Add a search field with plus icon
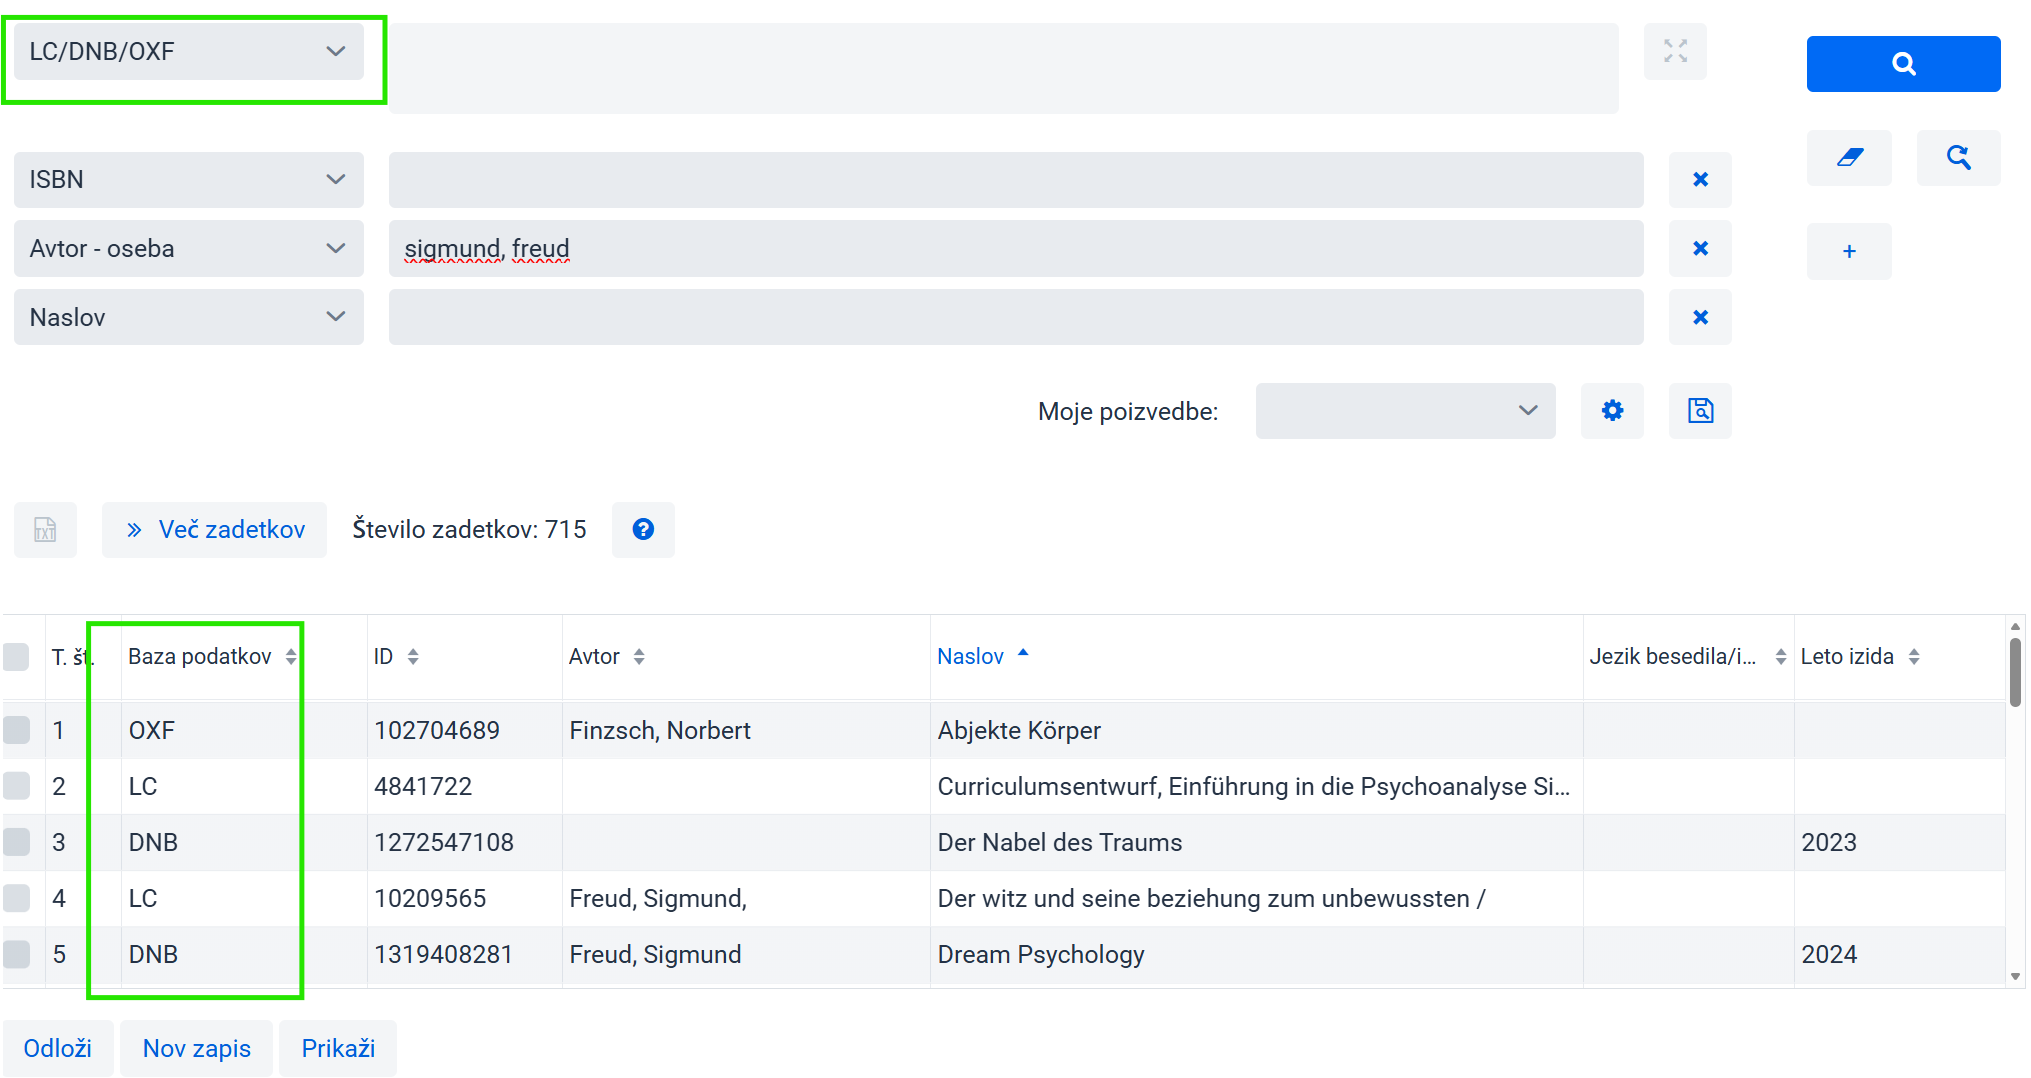Screen dimensions: 2031x1078 click(x=1848, y=251)
